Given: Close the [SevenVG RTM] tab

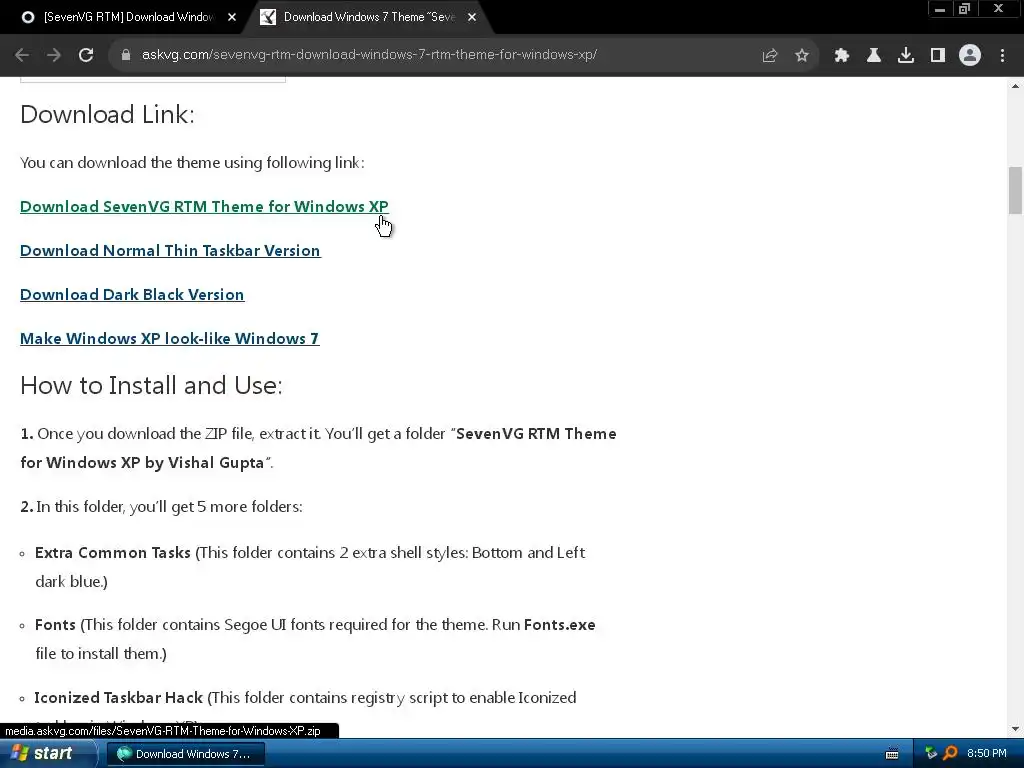Looking at the screenshot, I should (x=232, y=18).
